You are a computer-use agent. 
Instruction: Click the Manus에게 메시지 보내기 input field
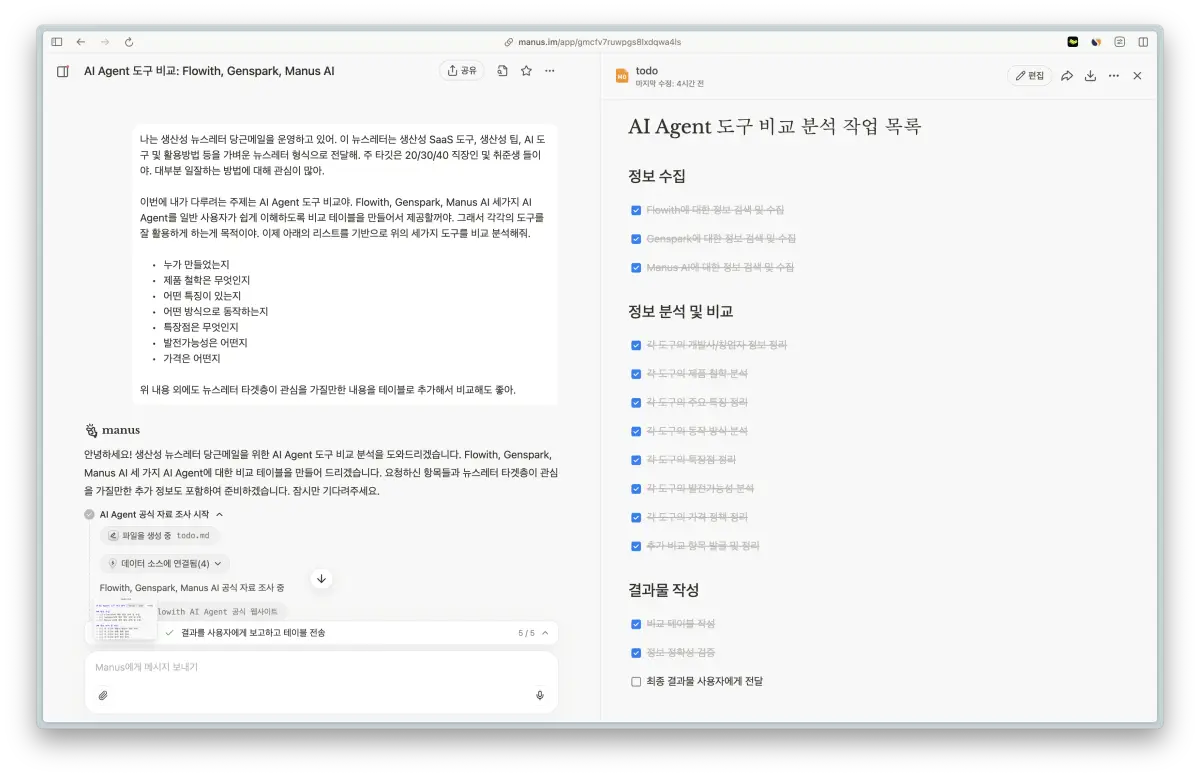pyautogui.click(x=321, y=667)
